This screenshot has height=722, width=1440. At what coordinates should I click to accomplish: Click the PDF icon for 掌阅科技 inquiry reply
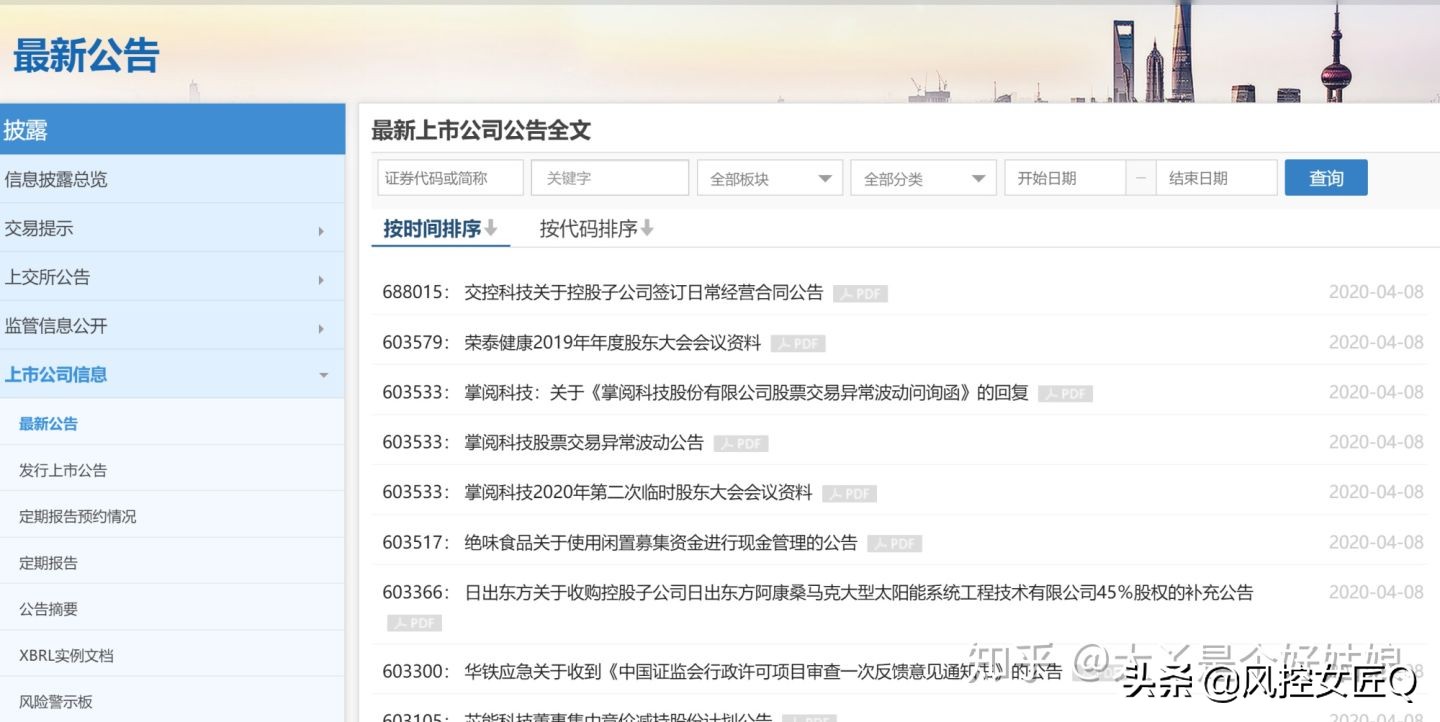pyautogui.click(x=1064, y=393)
